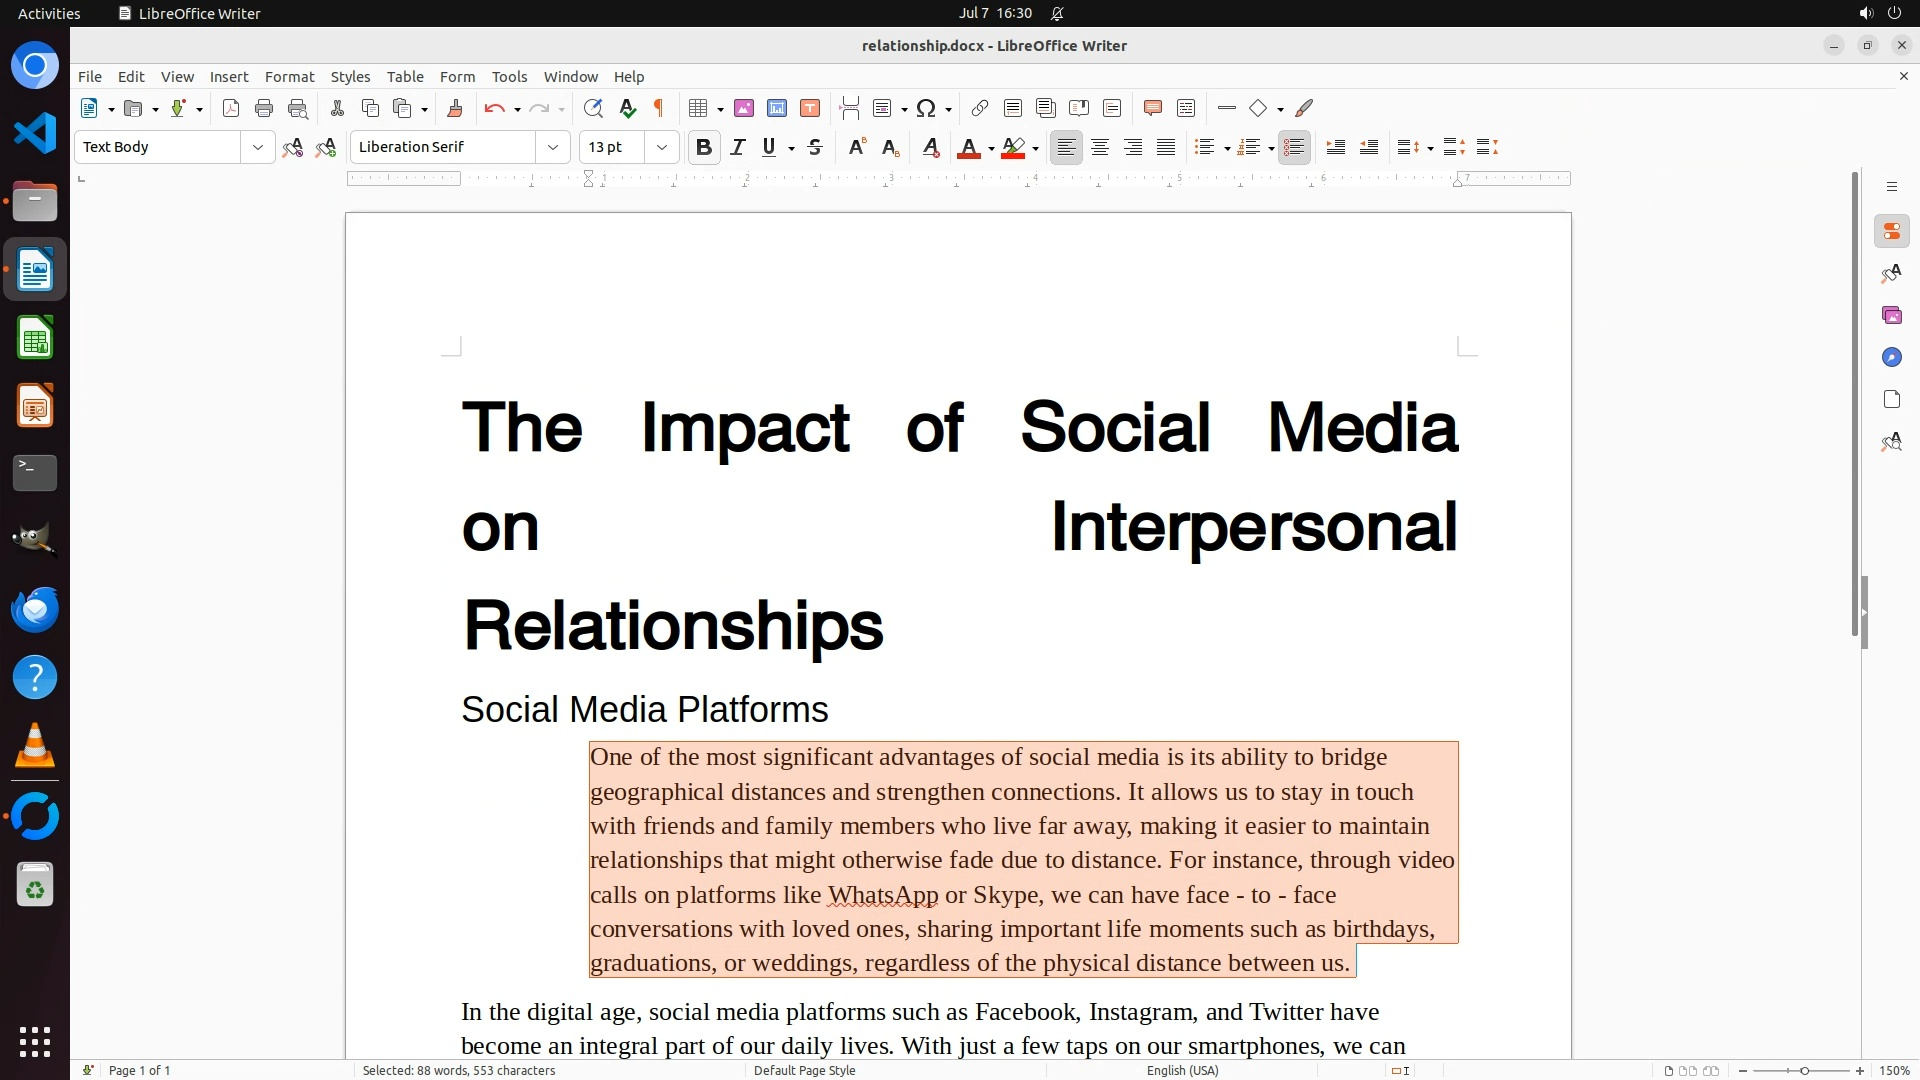Open the Format menu
Viewport: 1920px width, 1080px height.
[289, 76]
